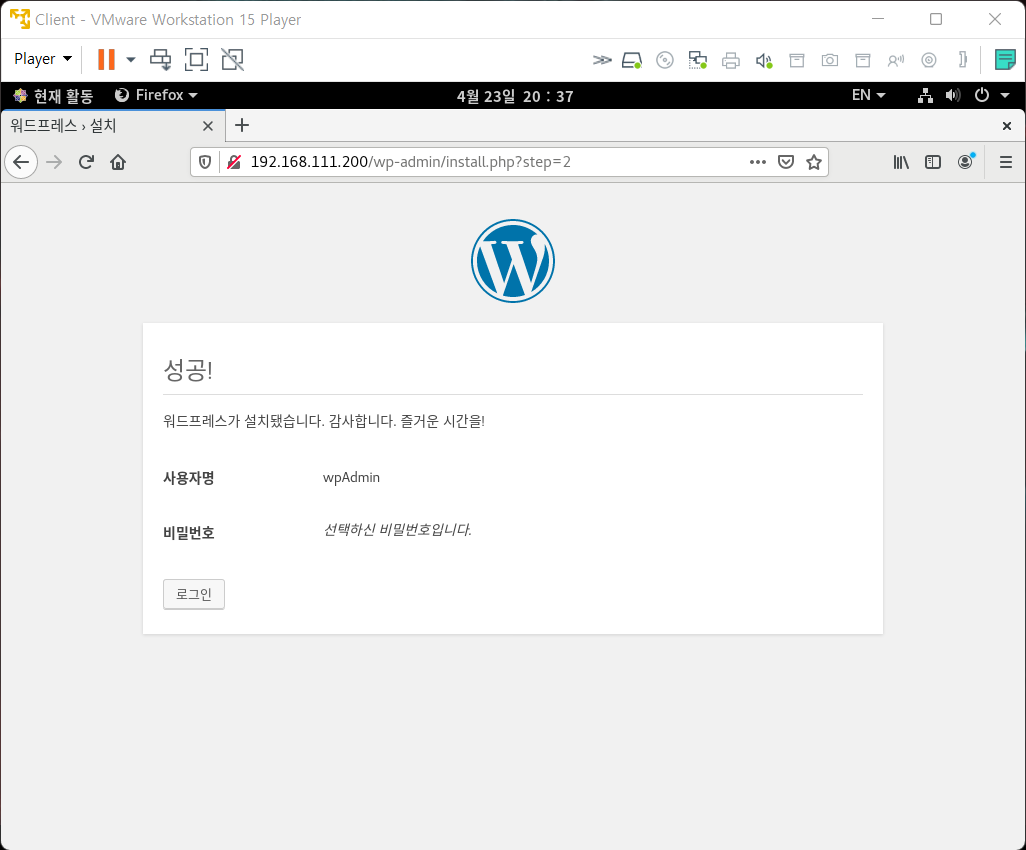Image resolution: width=1026 pixels, height=850 pixels.
Task: Click the 성공! heading
Action: 188,370
